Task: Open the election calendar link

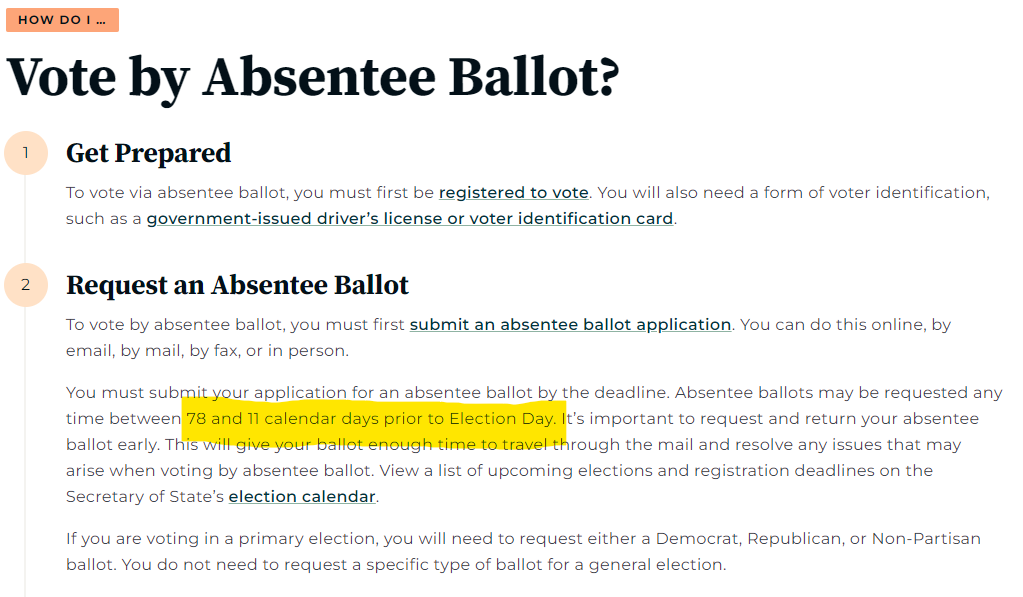Action: pyautogui.click(x=302, y=497)
